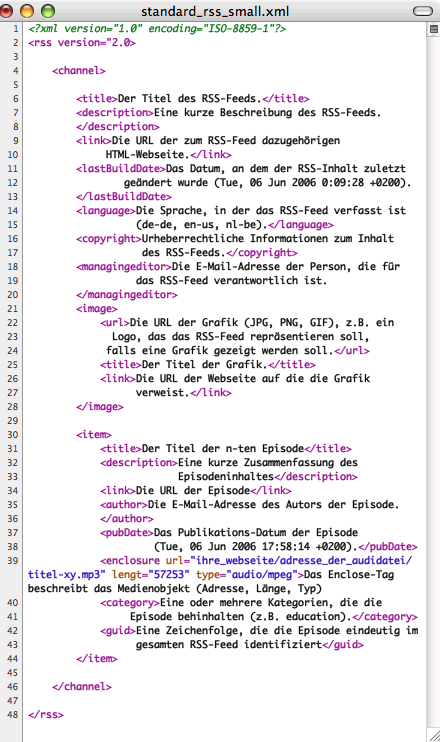Click 'Der Titel der Grafik.' text
The height and width of the screenshot is (742, 440).
[204, 364]
